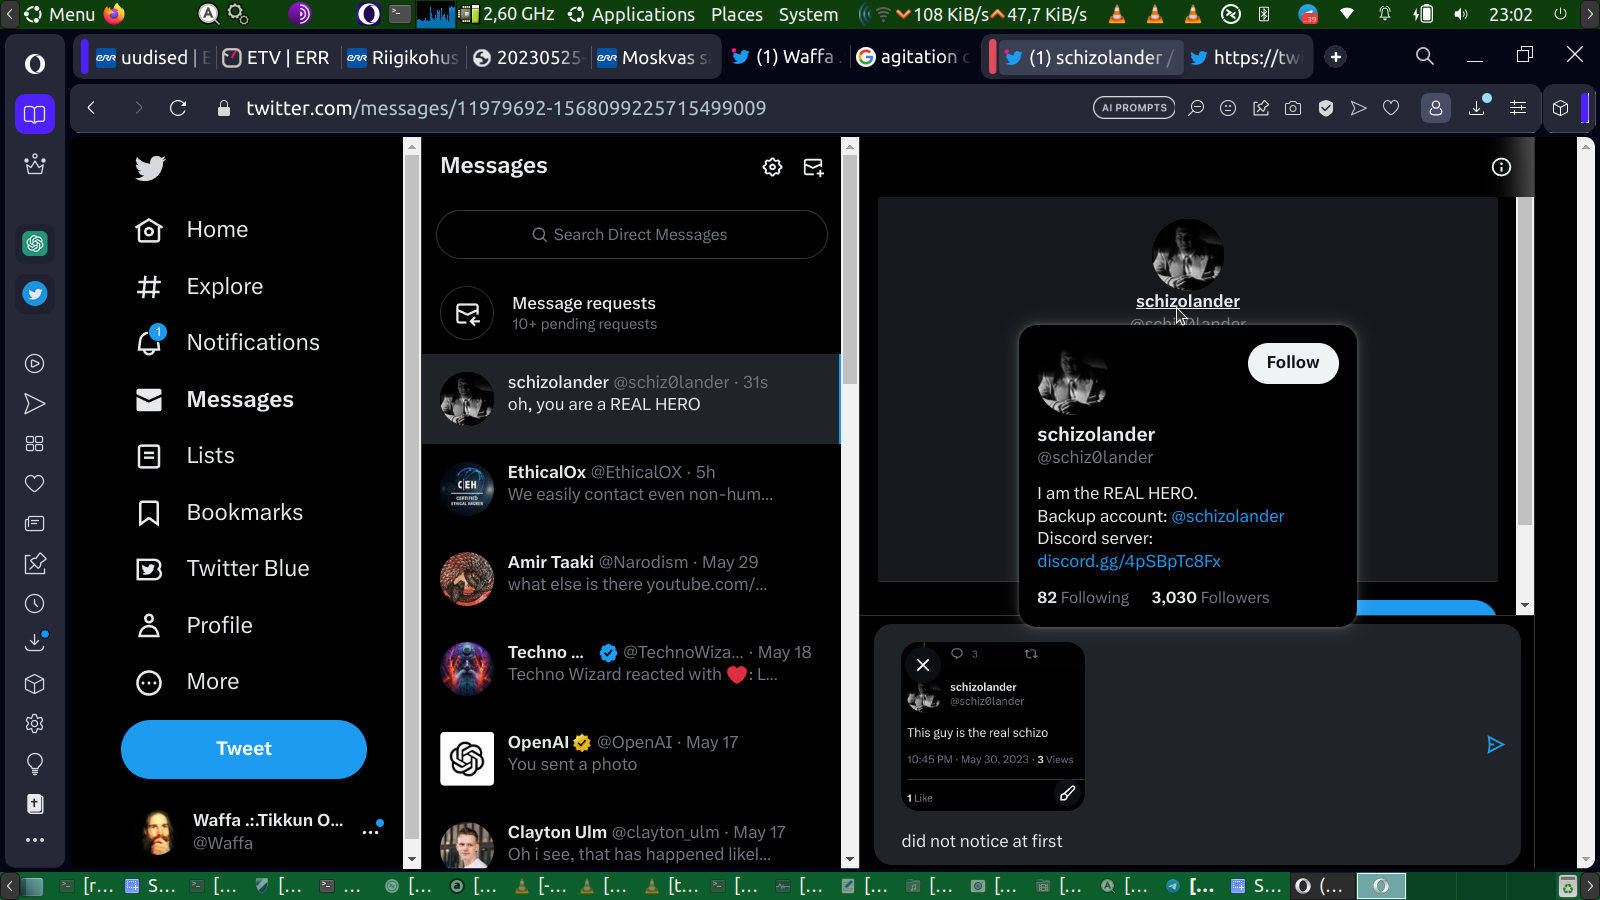Screen dimensions: 1600x900
Task: Open conversation info icon
Action: click(x=1501, y=167)
